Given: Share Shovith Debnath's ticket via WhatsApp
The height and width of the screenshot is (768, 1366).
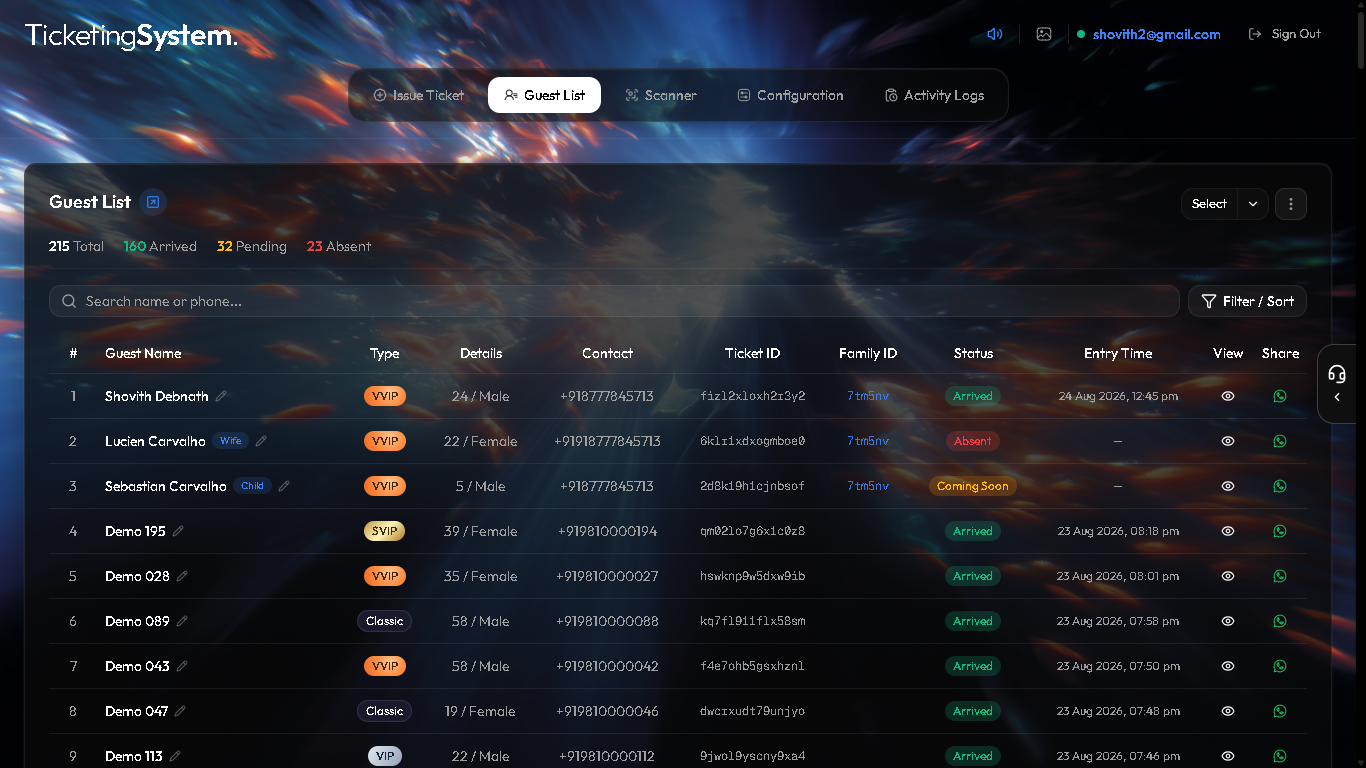Looking at the screenshot, I should tap(1280, 396).
